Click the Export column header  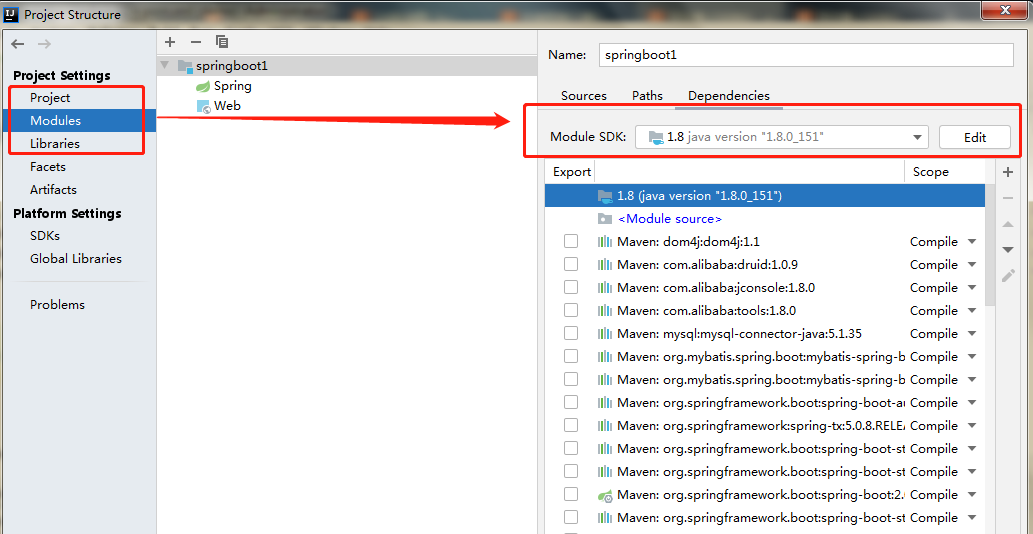tap(572, 172)
